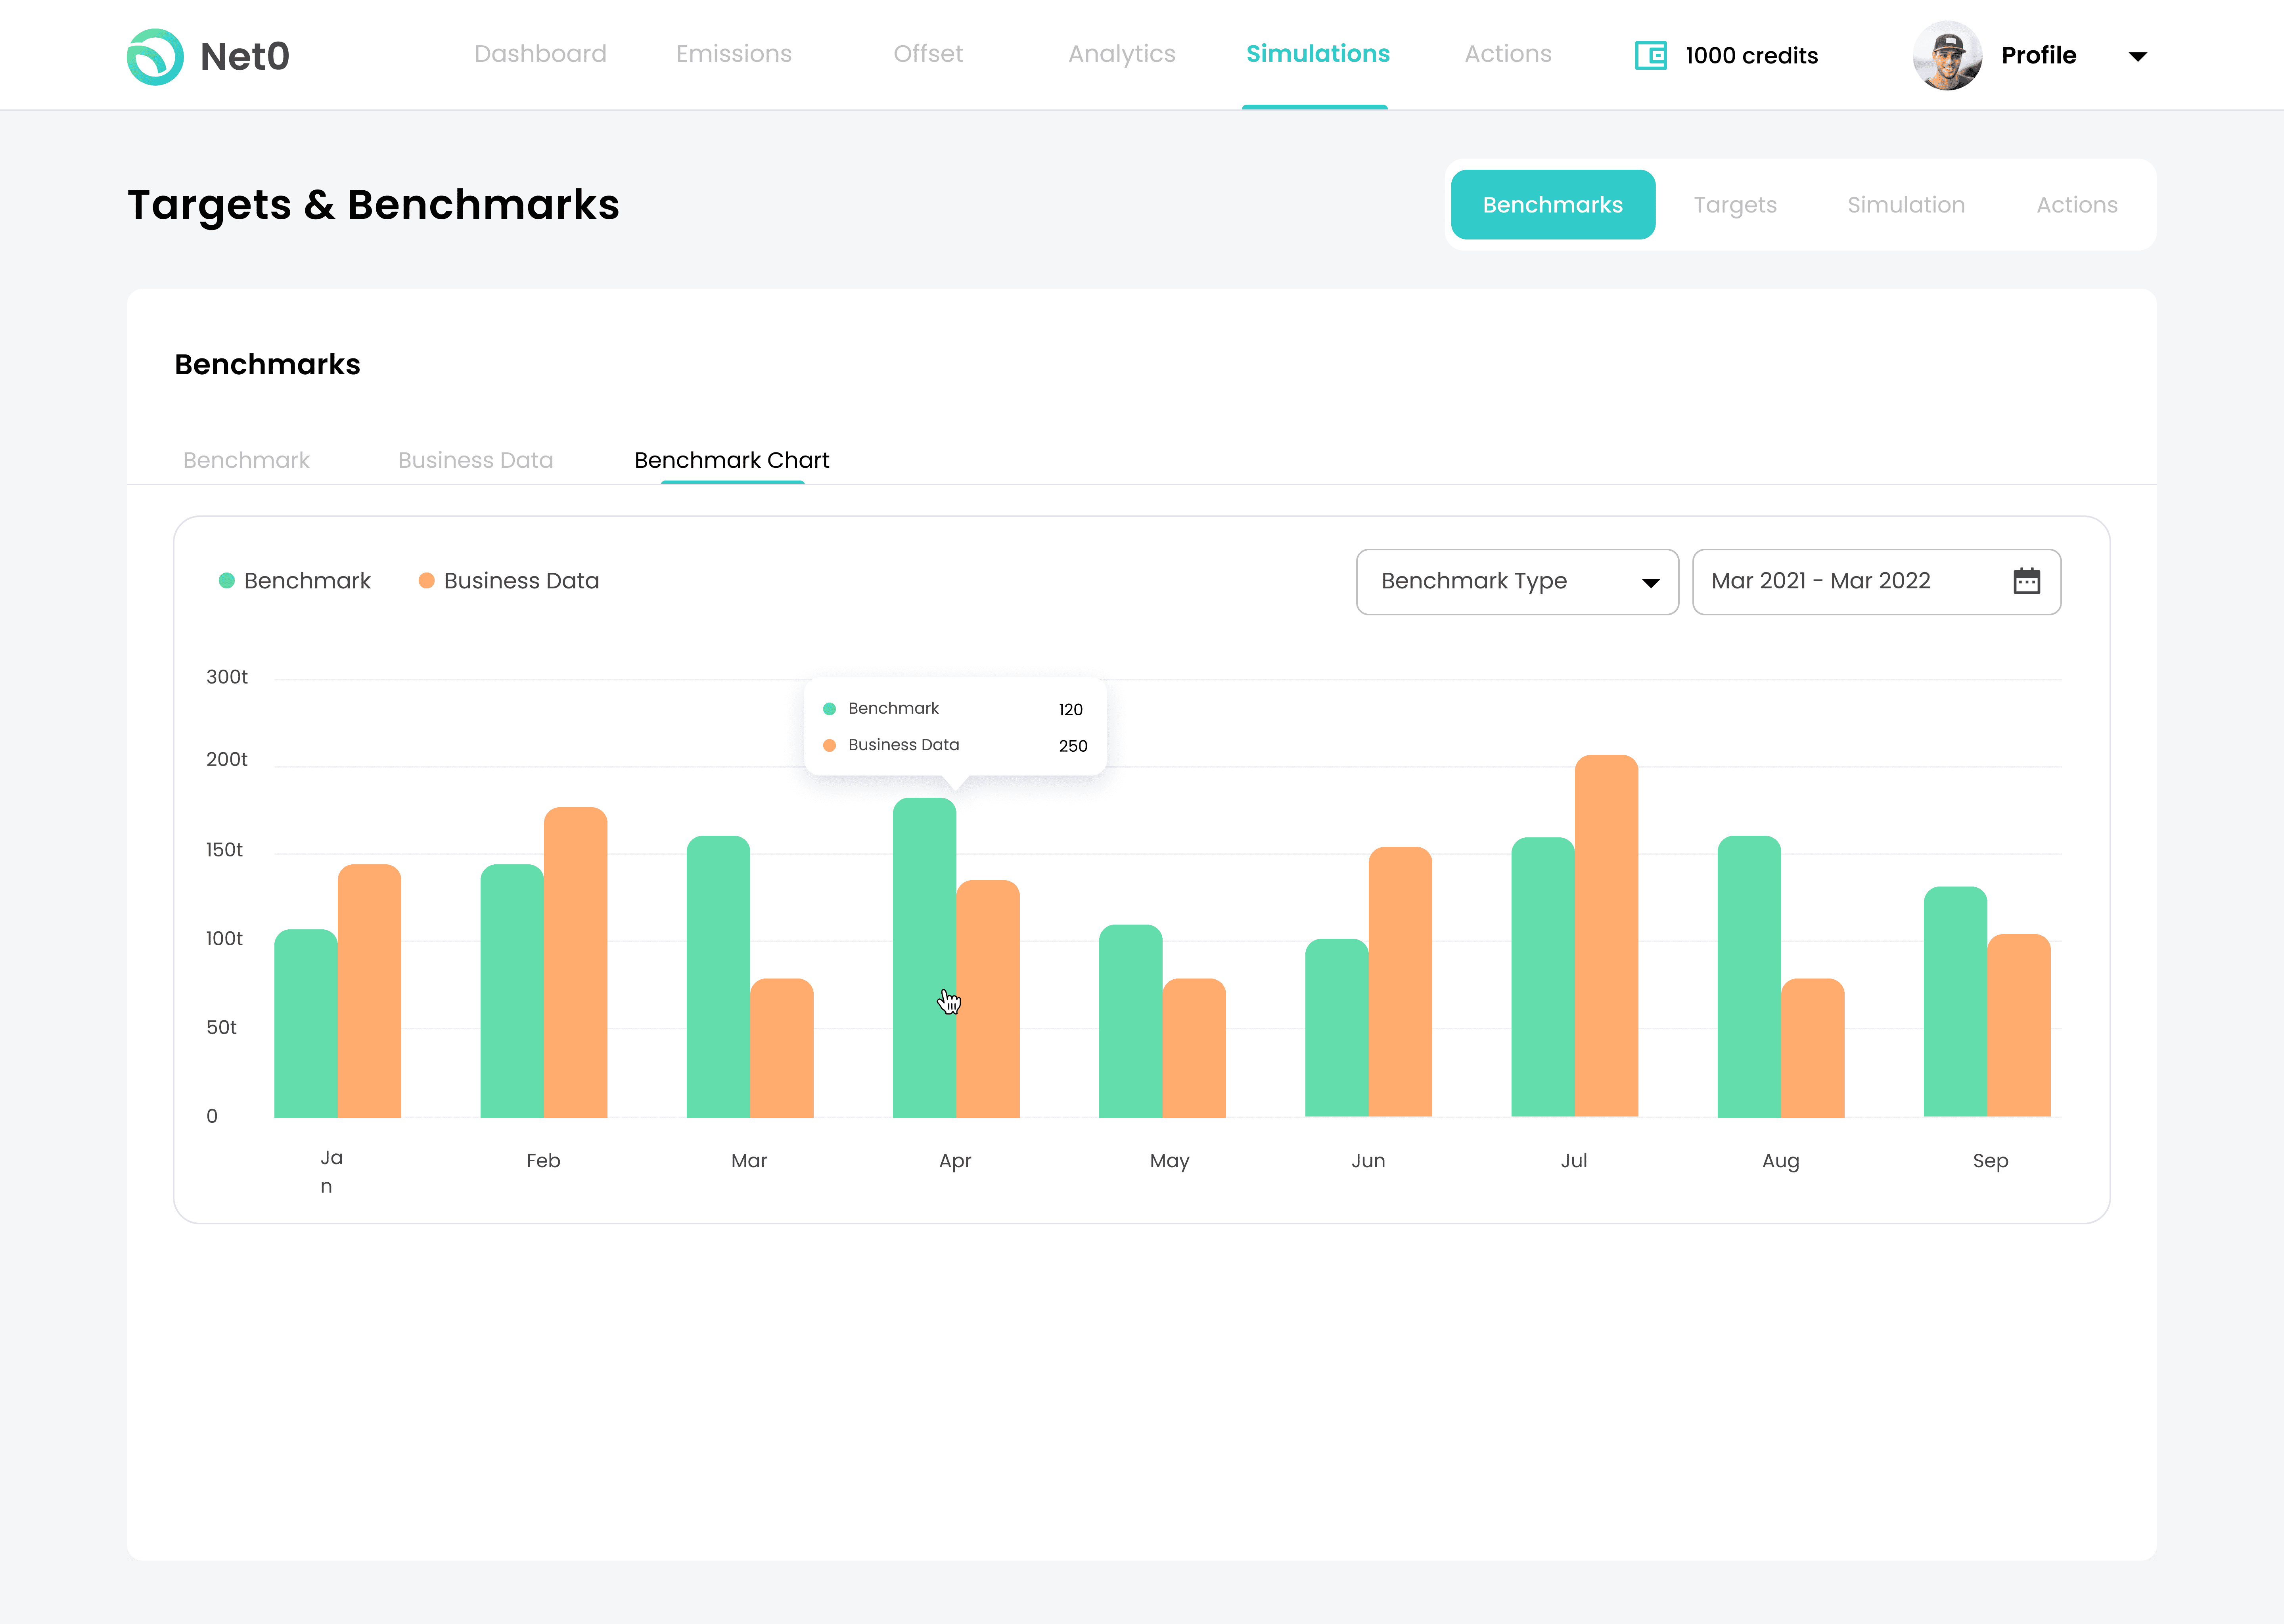2284x1624 pixels.
Task: Click the Mar 2021 - Mar 2022 date field
Action: click(1820, 581)
